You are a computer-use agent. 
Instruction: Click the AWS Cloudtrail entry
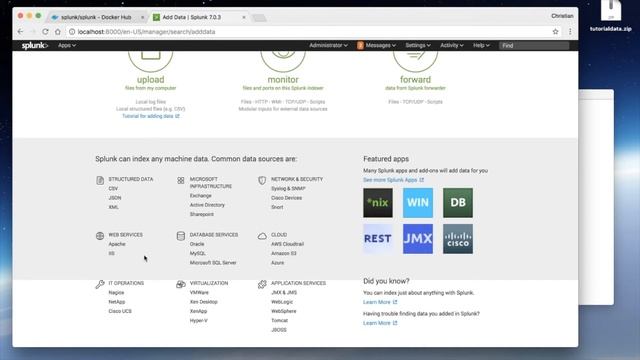pyautogui.click(x=287, y=244)
